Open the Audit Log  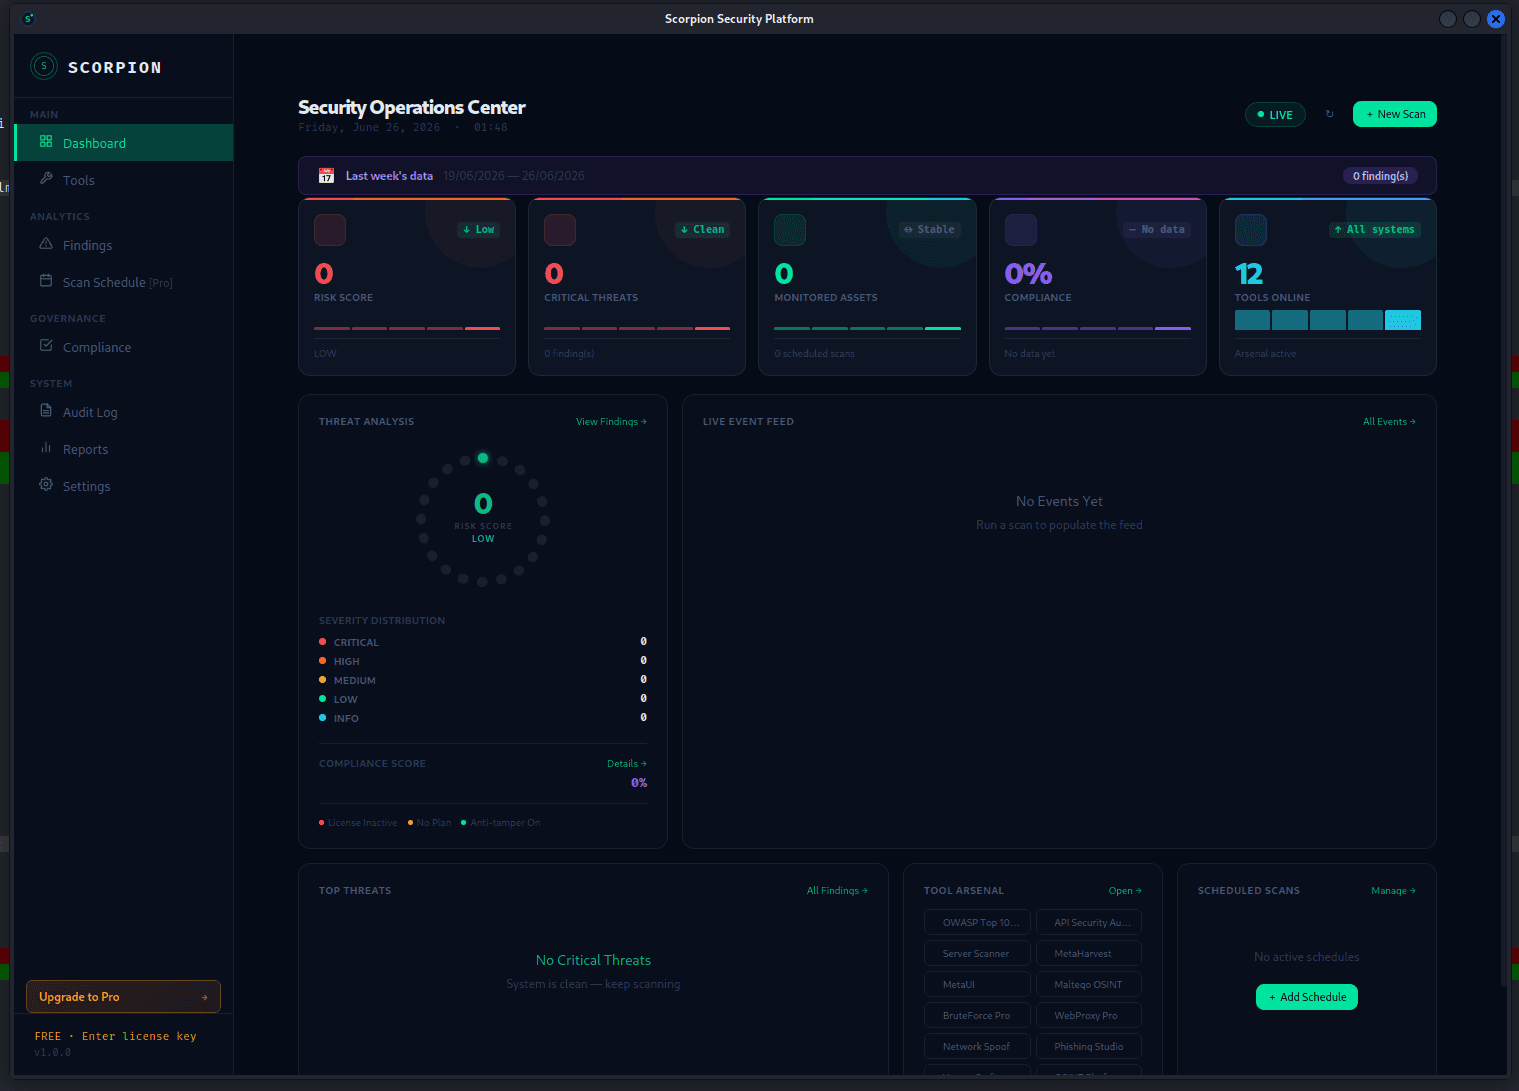[x=124, y=412]
